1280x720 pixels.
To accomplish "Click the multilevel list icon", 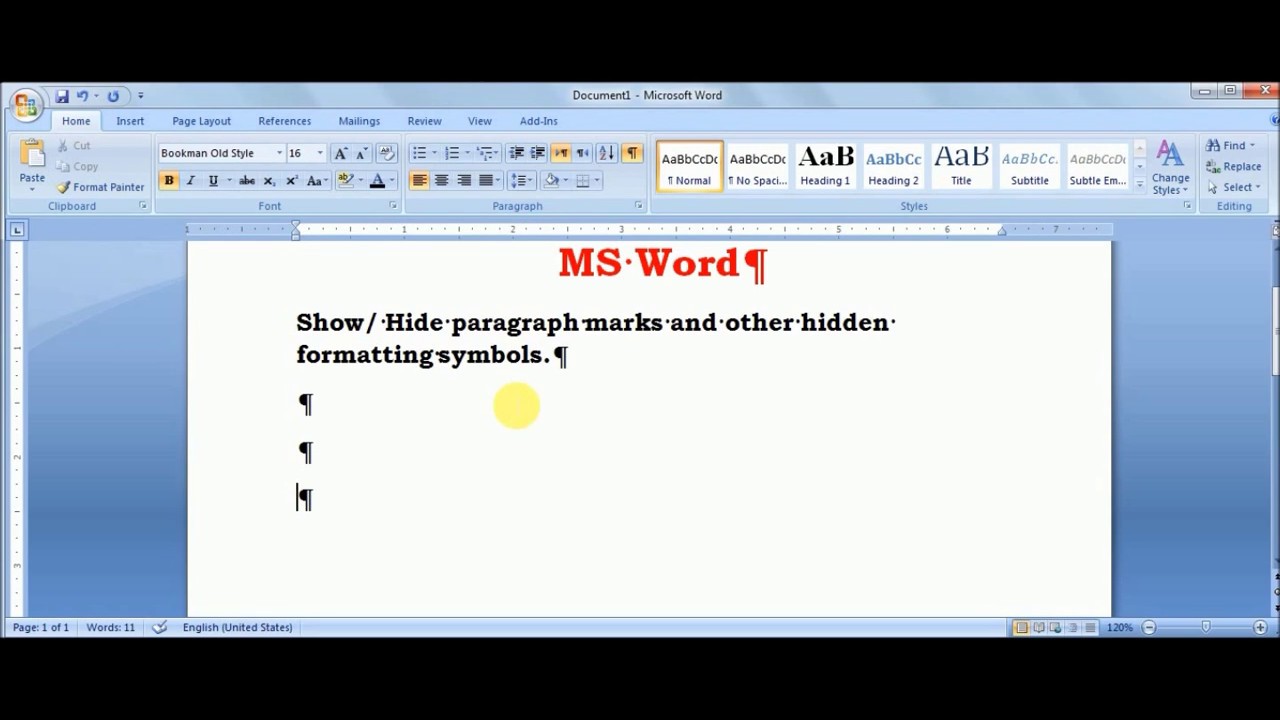I will [x=484, y=153].
